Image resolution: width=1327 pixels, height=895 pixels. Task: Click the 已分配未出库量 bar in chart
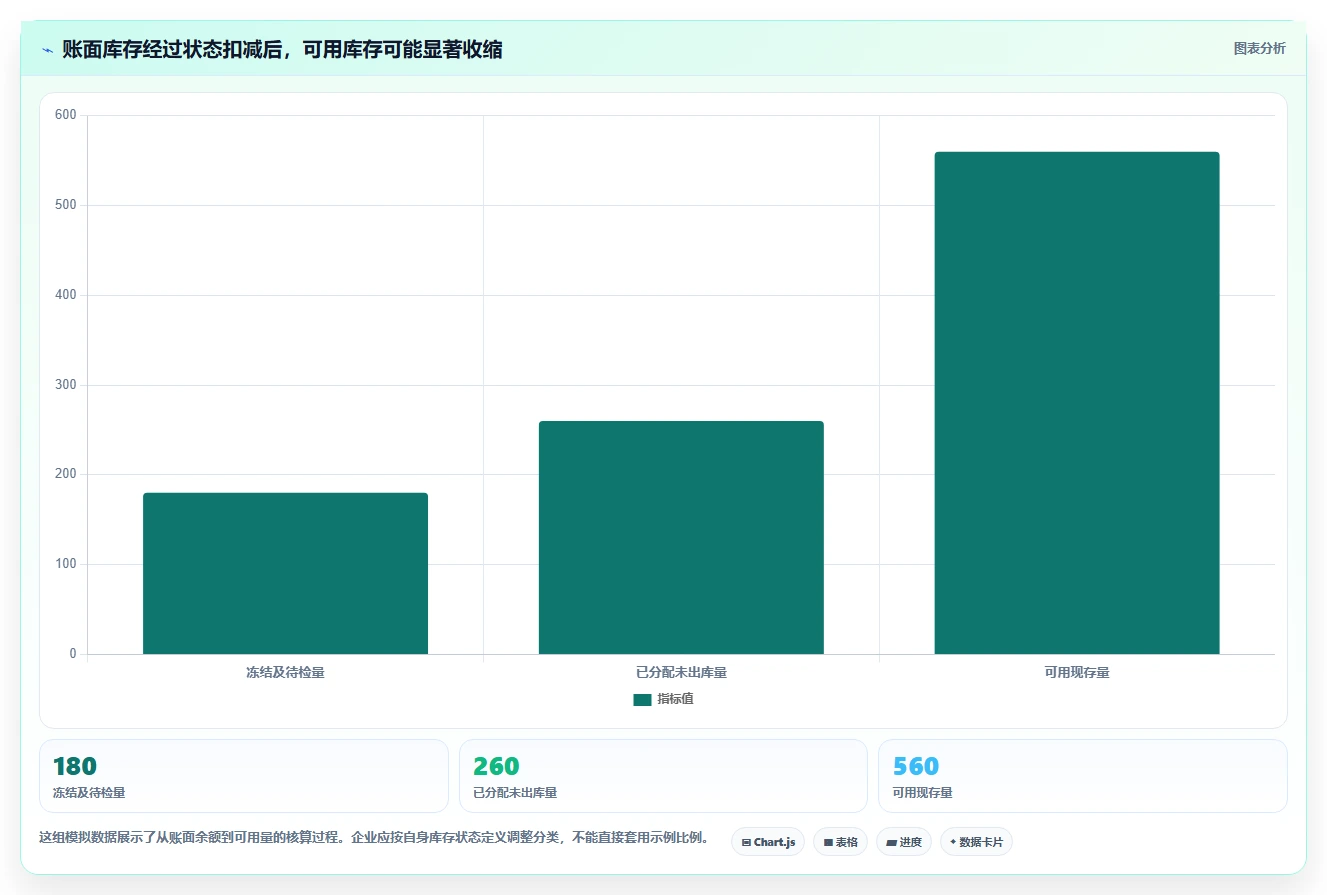click(681, 537)
